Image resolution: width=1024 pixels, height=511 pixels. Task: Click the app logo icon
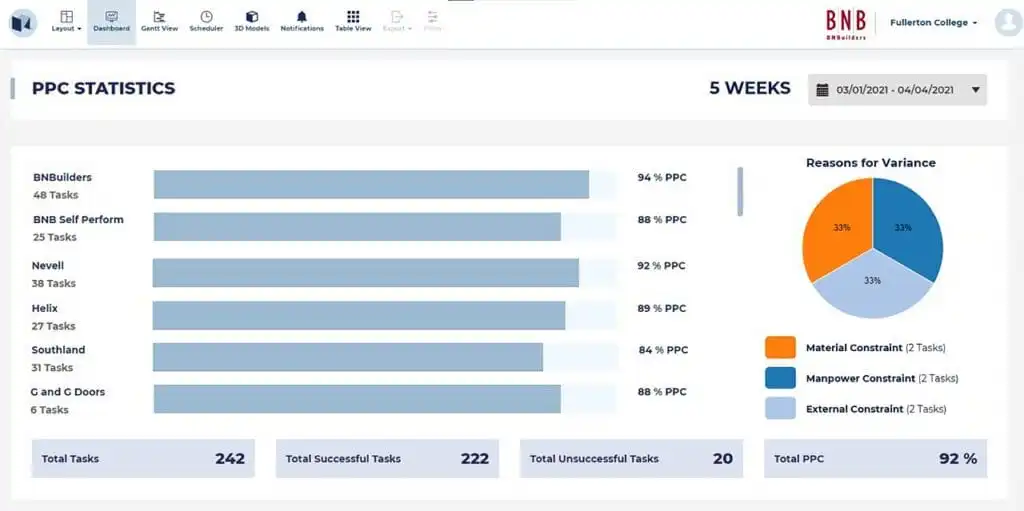pos(22,22)
